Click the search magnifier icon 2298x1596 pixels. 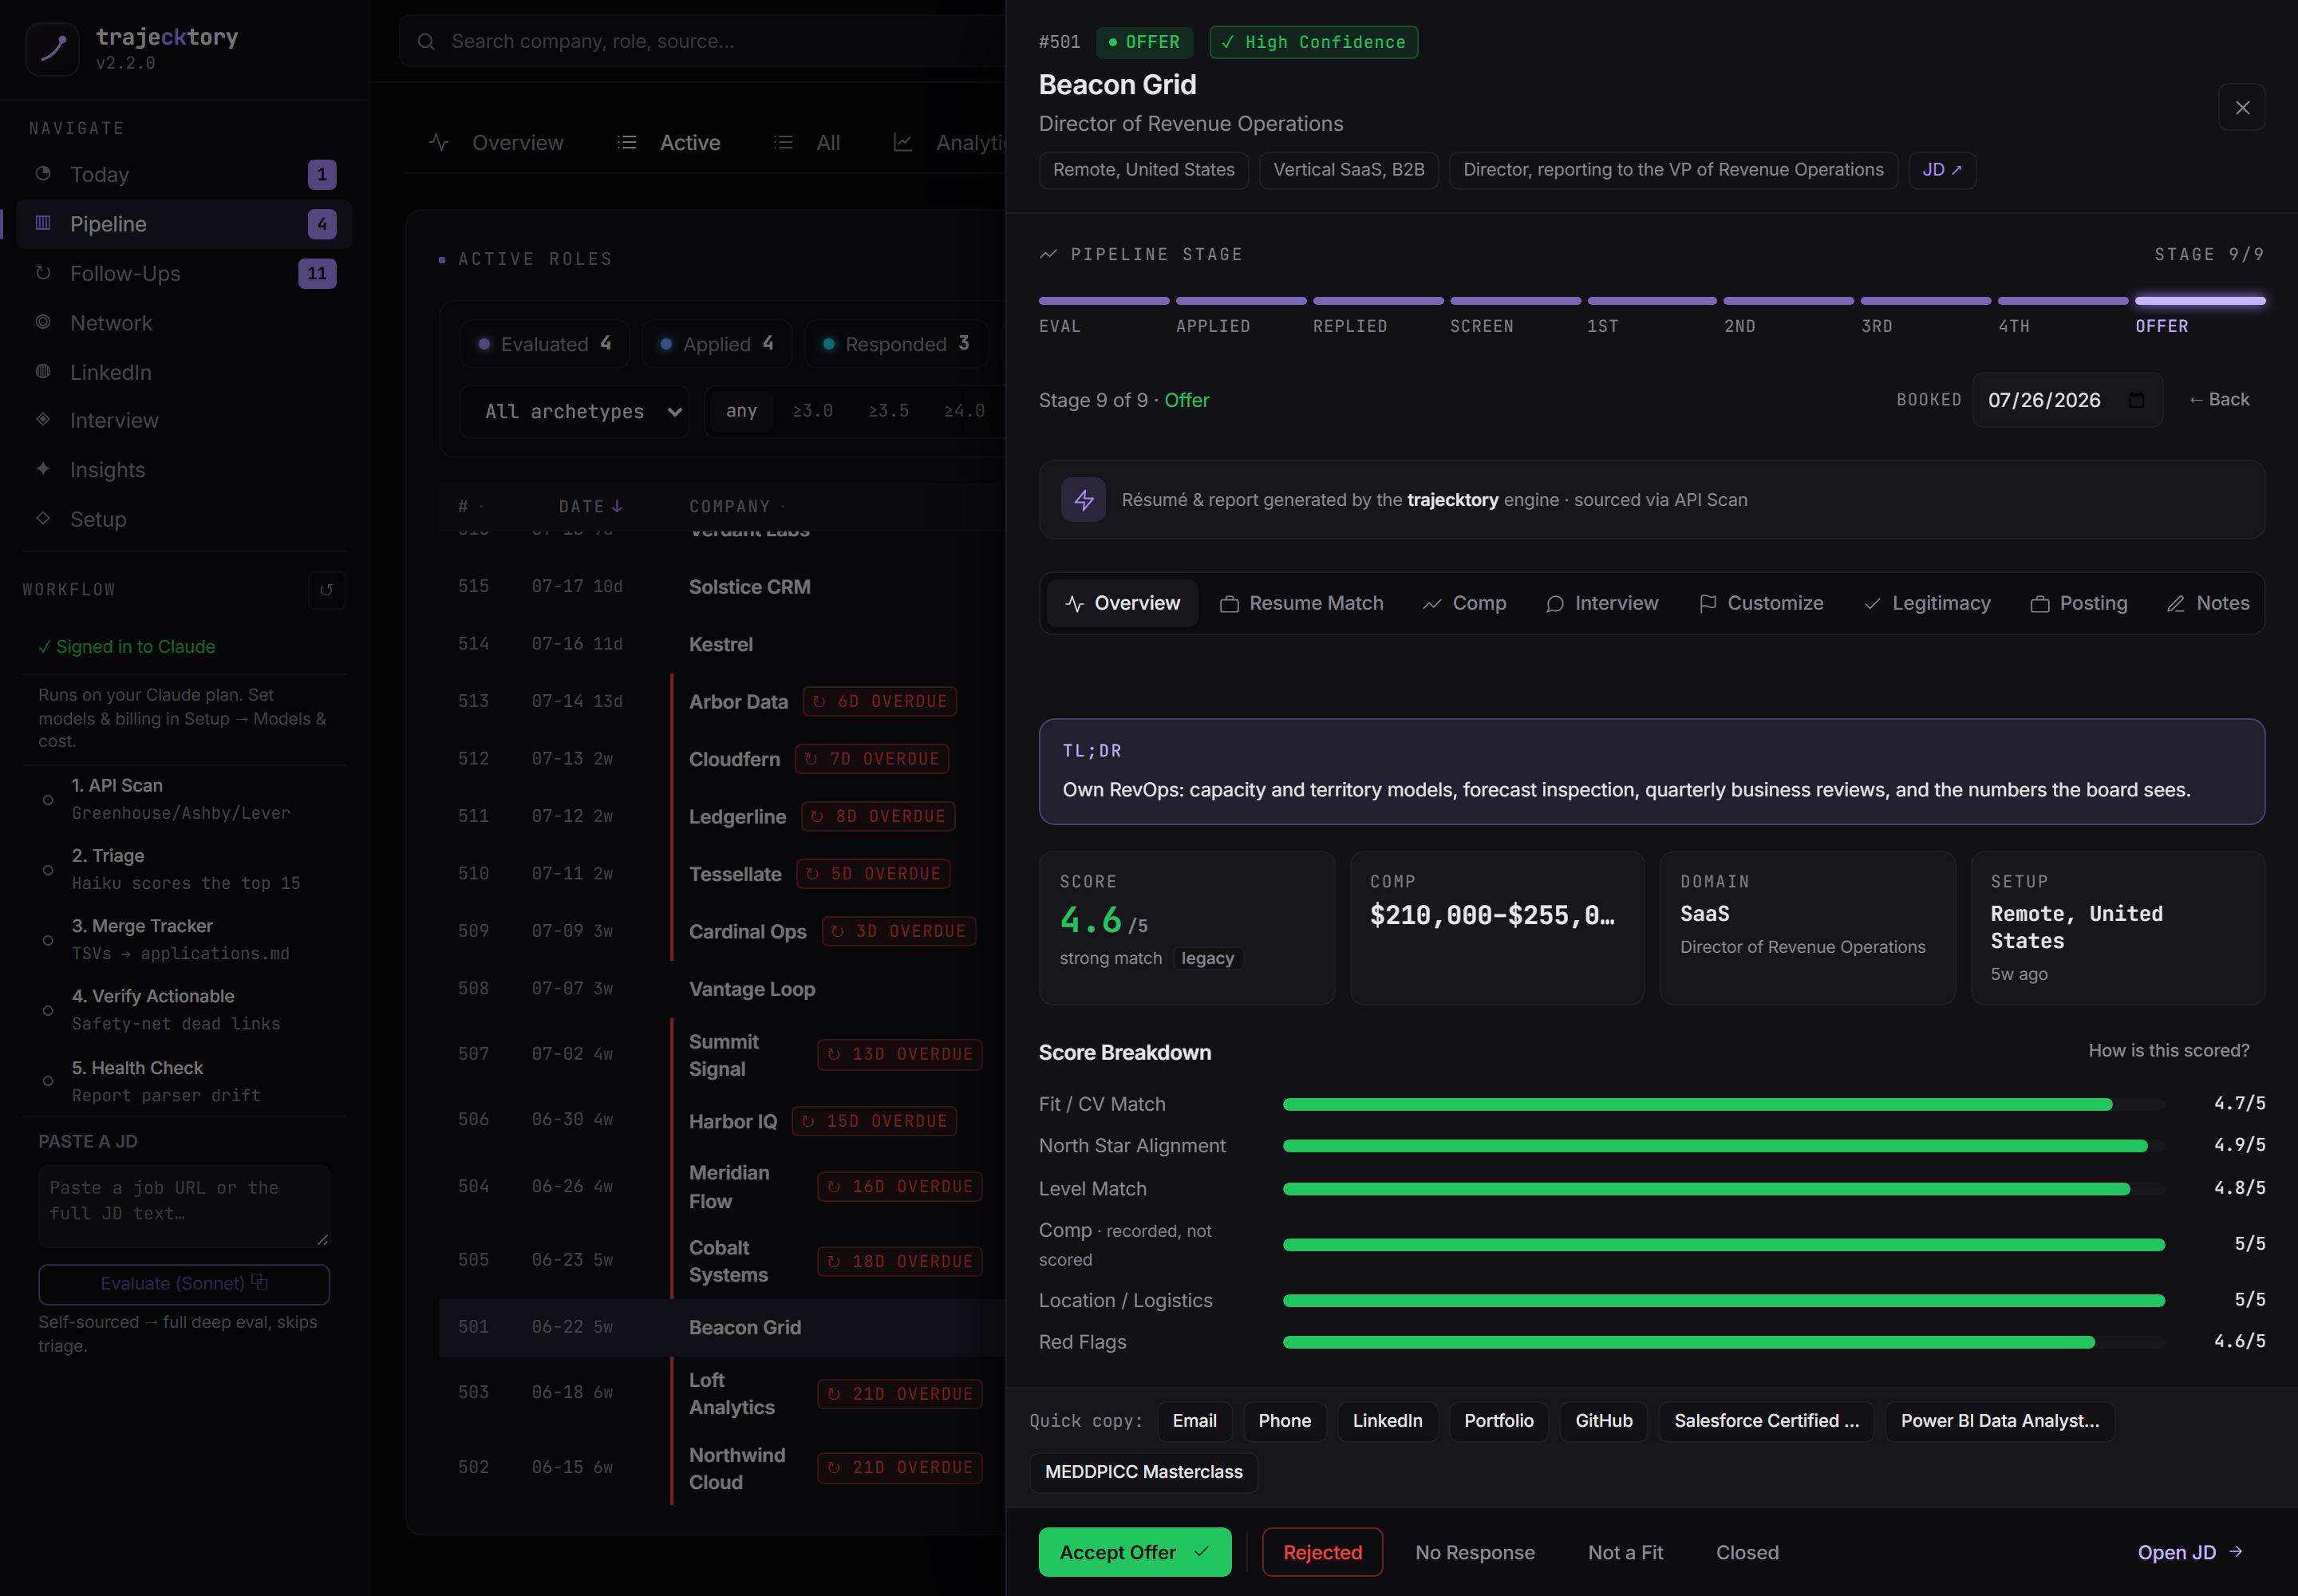426,41
